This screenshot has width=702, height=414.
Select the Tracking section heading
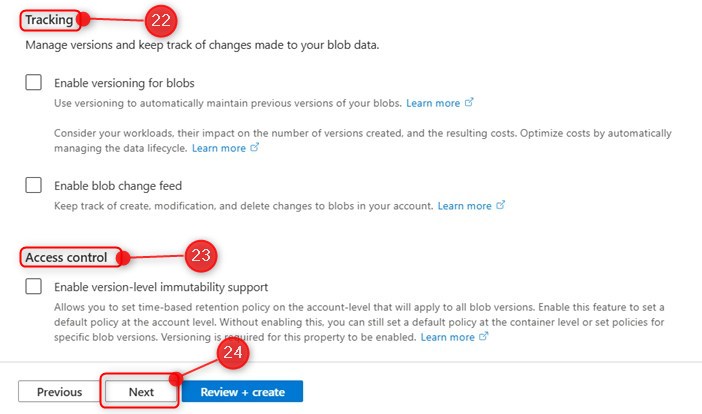click(49, 20)
